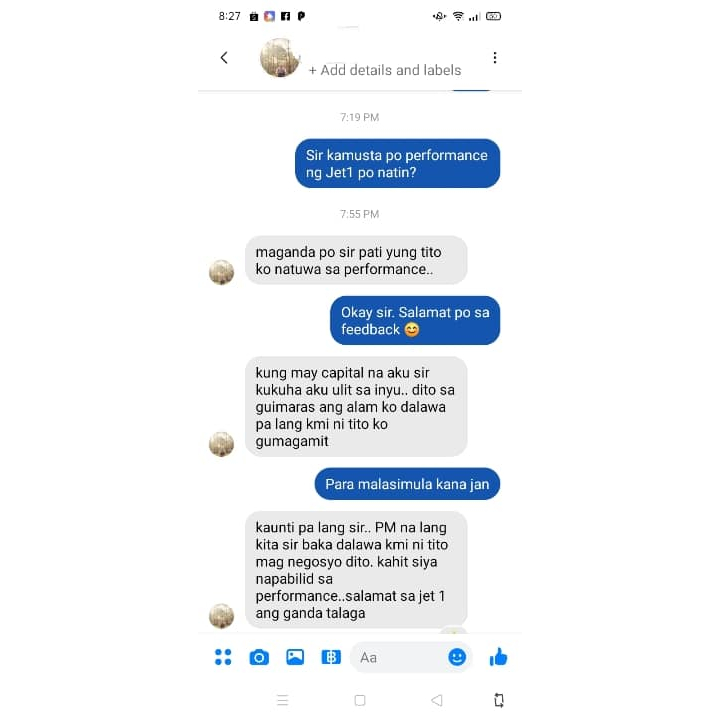Select the 'Para malasimula kana jan' message bubble
Screen dimensions: 720x720
[x=407, y=484]
